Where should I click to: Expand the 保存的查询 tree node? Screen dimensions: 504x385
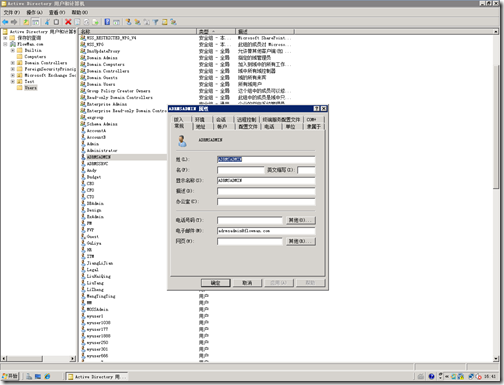pyautogui.click(x=5, y=38)
